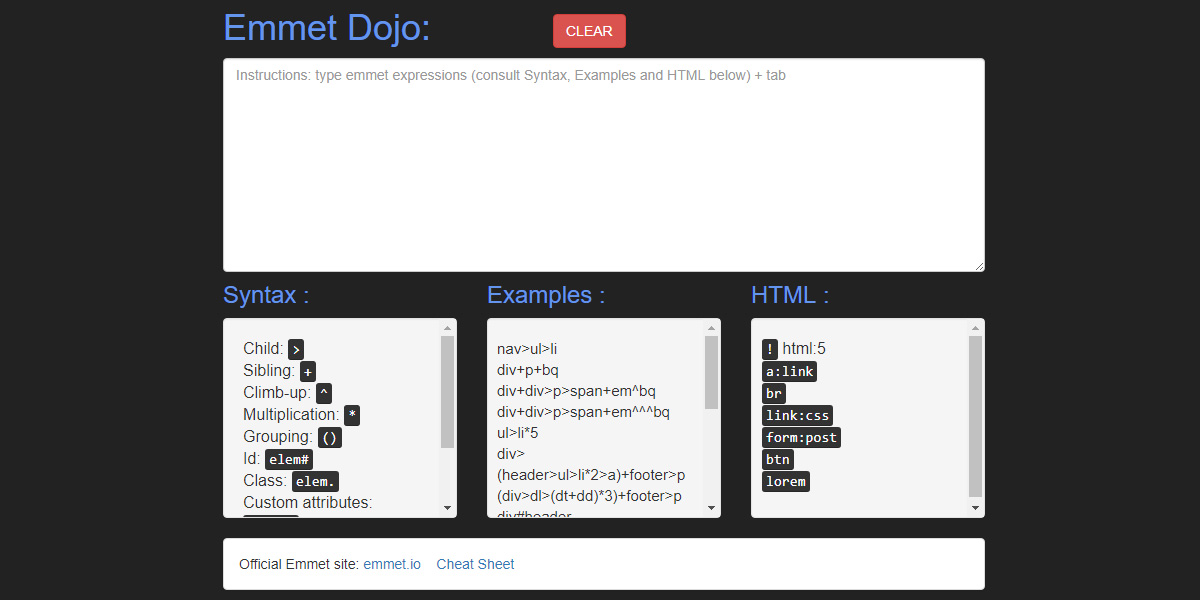Click the "^" climb-up operator badge
Viewport: 1200px width, 600px height.
click(x=324, y=393)
